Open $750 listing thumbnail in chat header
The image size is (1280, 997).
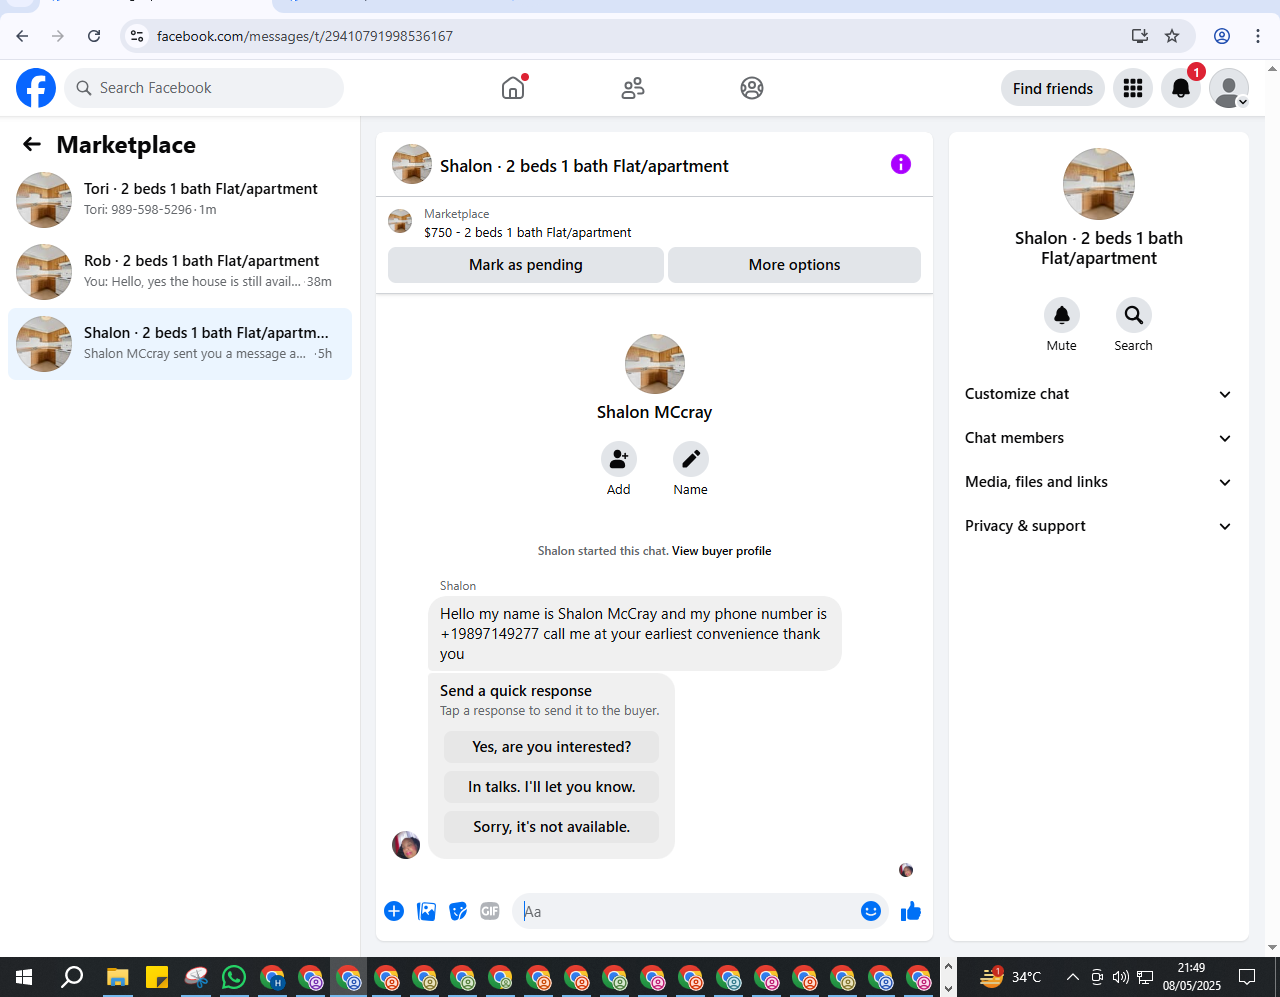point(400,221)
